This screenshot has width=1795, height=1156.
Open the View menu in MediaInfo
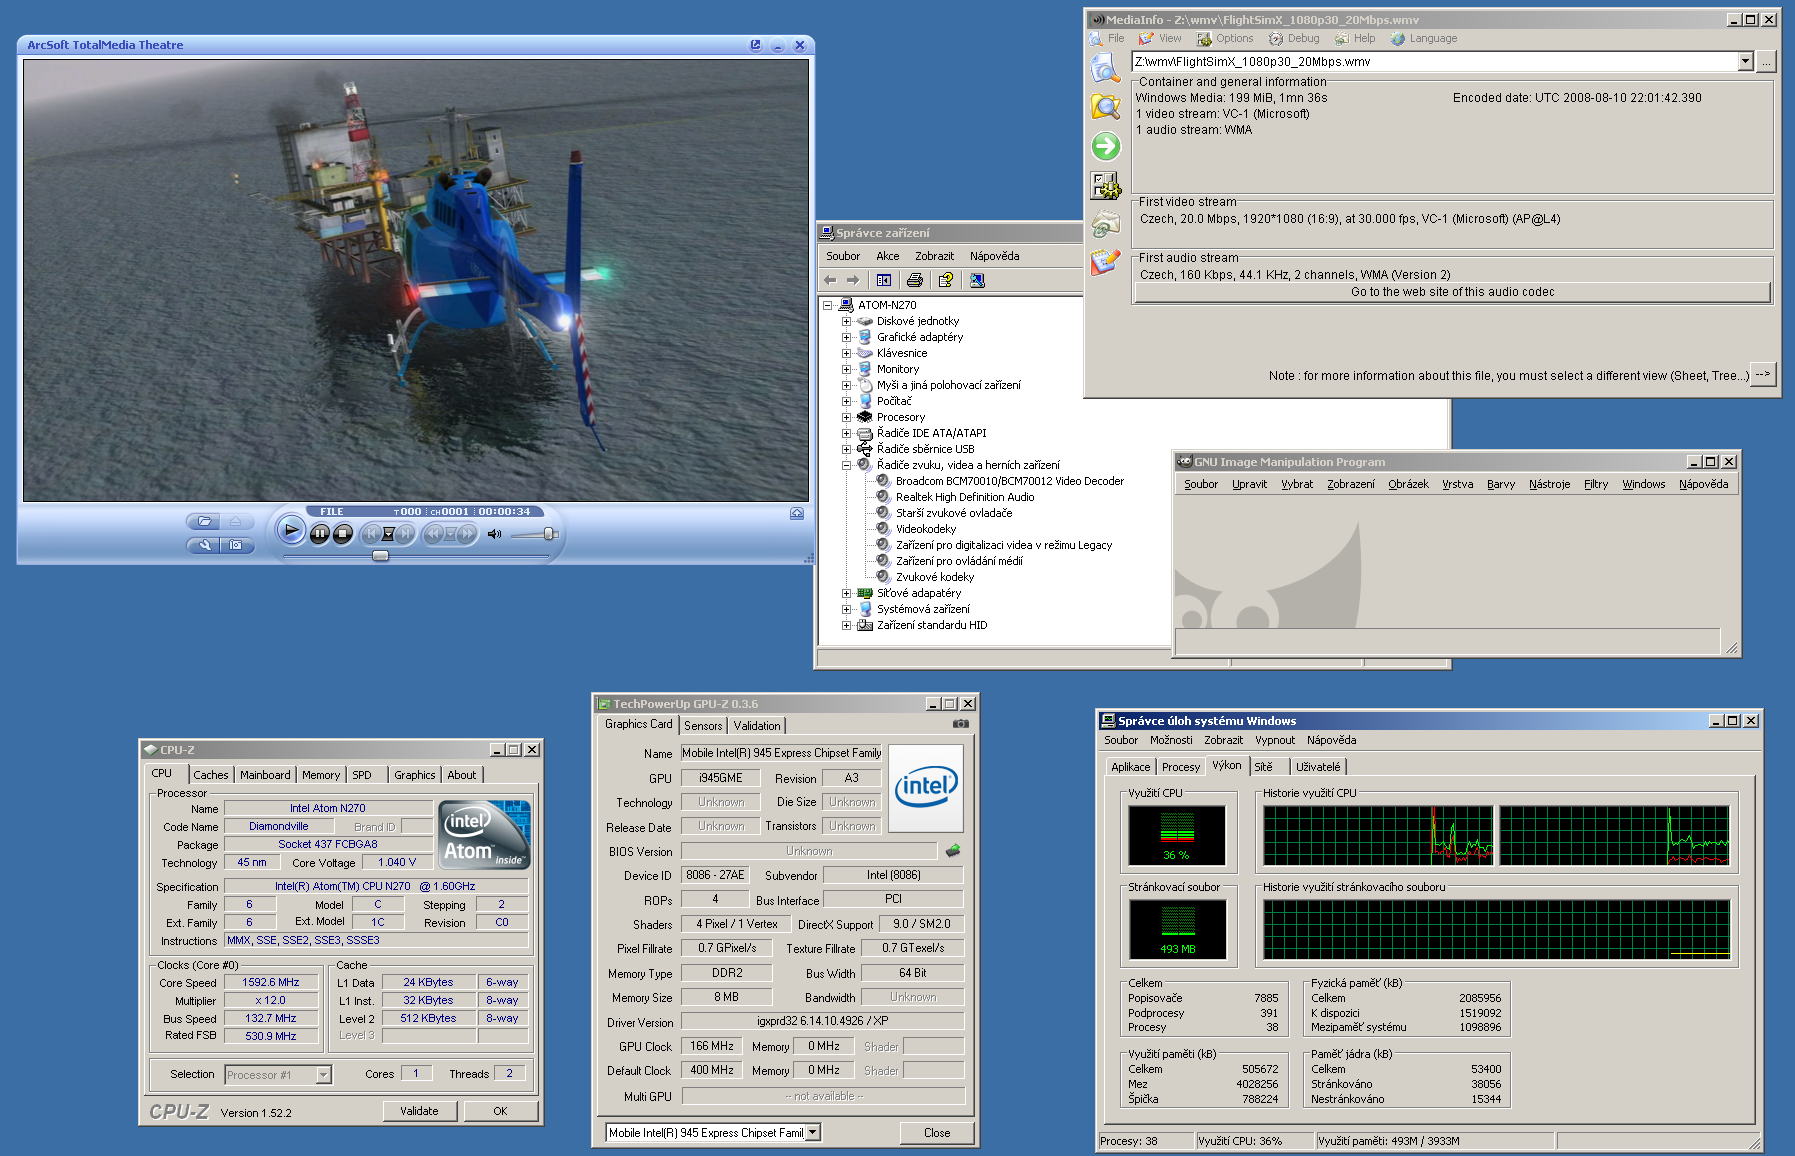coord(1160,38)
